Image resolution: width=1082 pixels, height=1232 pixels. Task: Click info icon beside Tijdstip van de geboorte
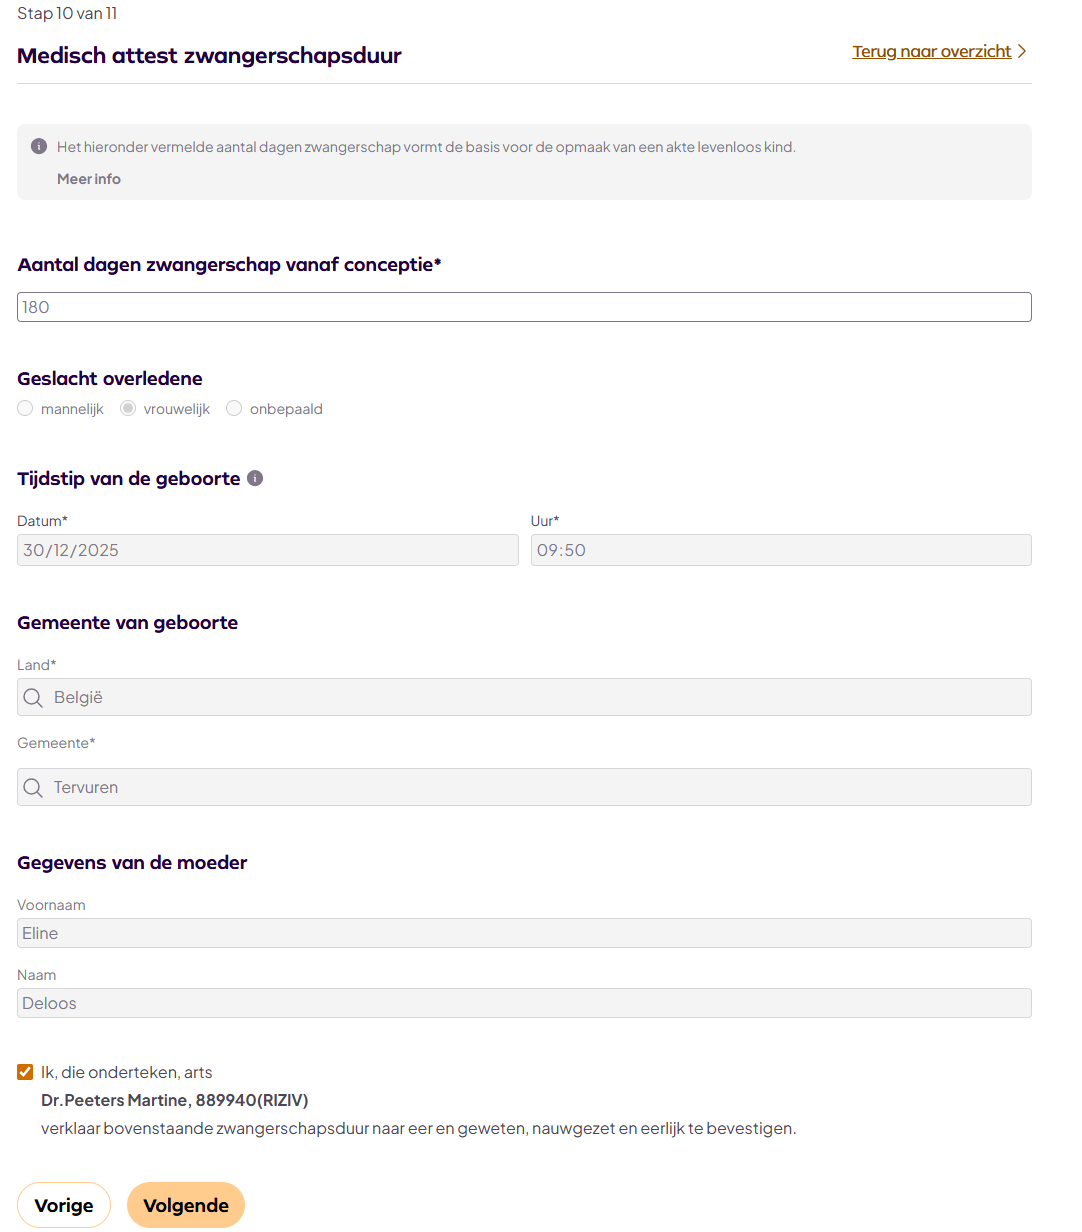[255, 478]
